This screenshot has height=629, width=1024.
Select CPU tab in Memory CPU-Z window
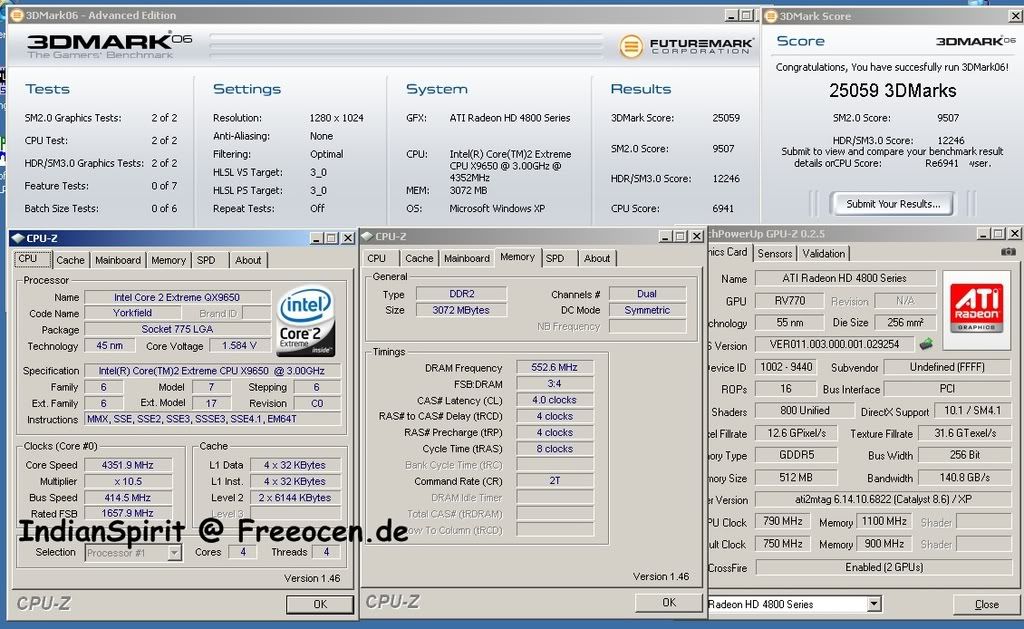coord(376,259)
